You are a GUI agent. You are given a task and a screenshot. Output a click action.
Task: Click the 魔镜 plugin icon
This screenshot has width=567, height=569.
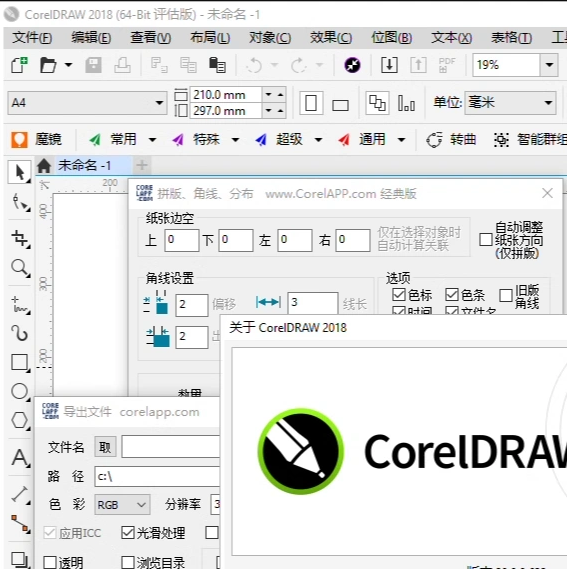pos(19,140)
